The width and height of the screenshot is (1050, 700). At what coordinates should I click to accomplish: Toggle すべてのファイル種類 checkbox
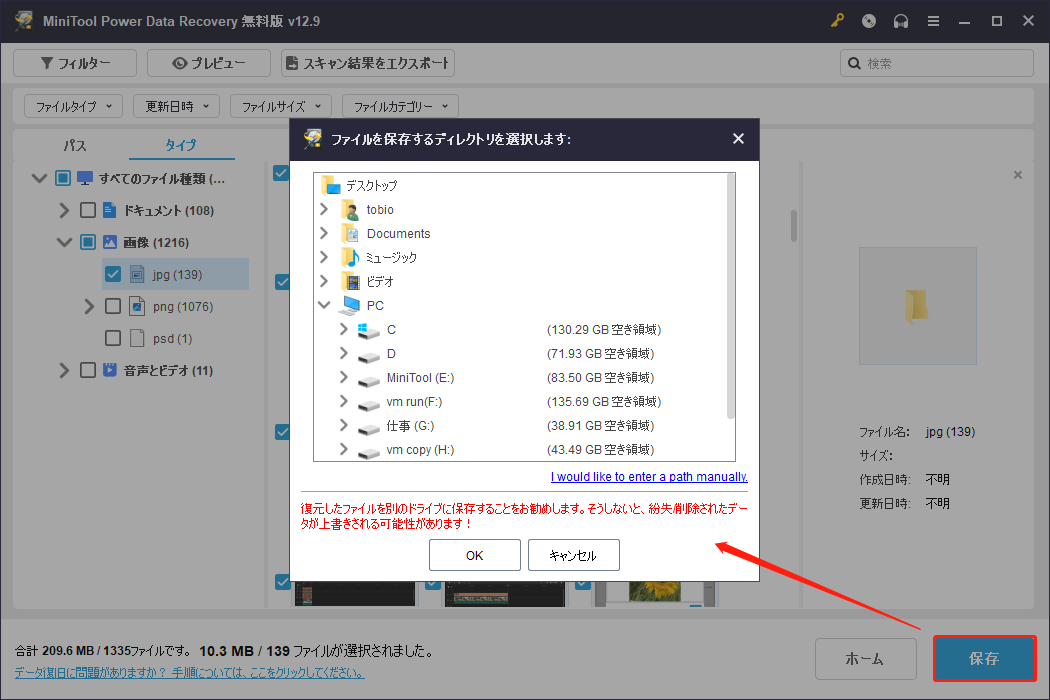63,178
